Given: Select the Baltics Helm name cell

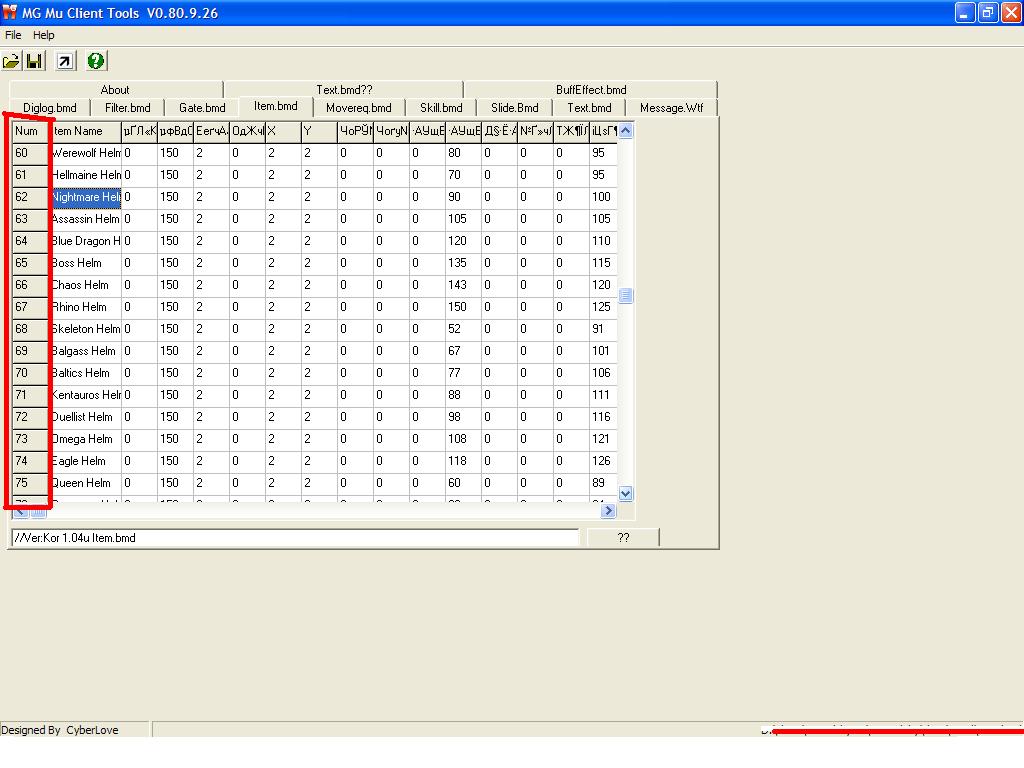Looking at the screenshot, I should pyautogui.click(x=86, y=373).
